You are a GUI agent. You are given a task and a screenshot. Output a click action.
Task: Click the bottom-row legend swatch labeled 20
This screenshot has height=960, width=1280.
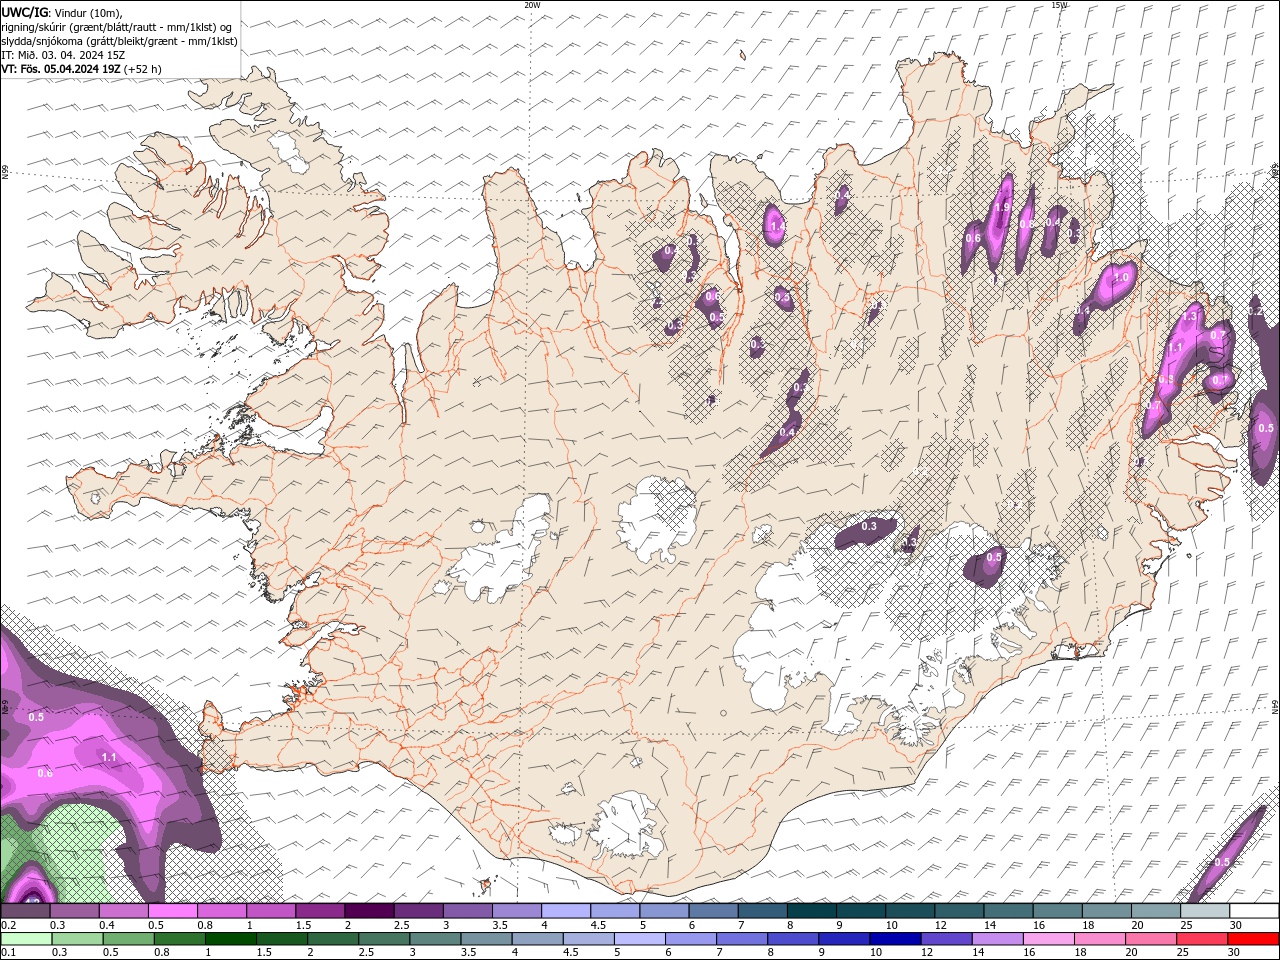coord(1151,939)
